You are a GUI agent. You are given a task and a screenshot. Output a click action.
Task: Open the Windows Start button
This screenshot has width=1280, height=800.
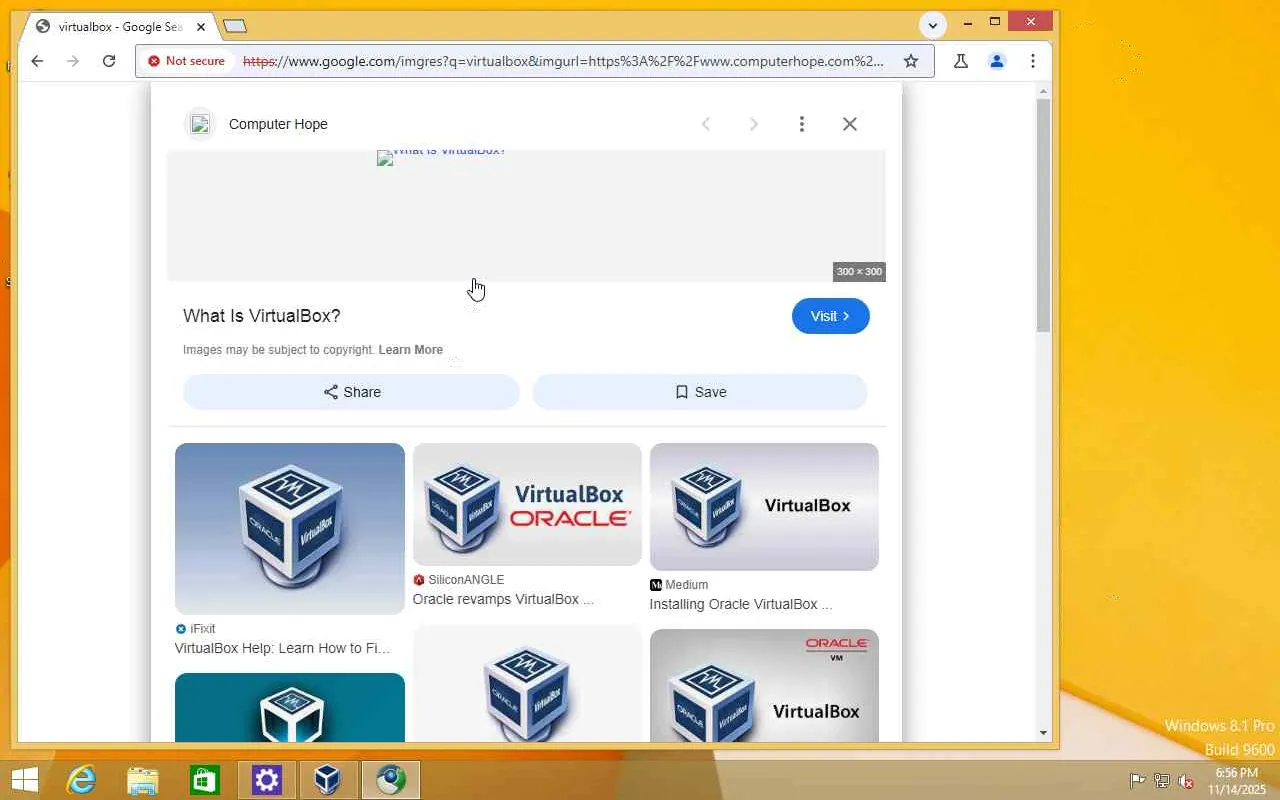pos(24,780)
